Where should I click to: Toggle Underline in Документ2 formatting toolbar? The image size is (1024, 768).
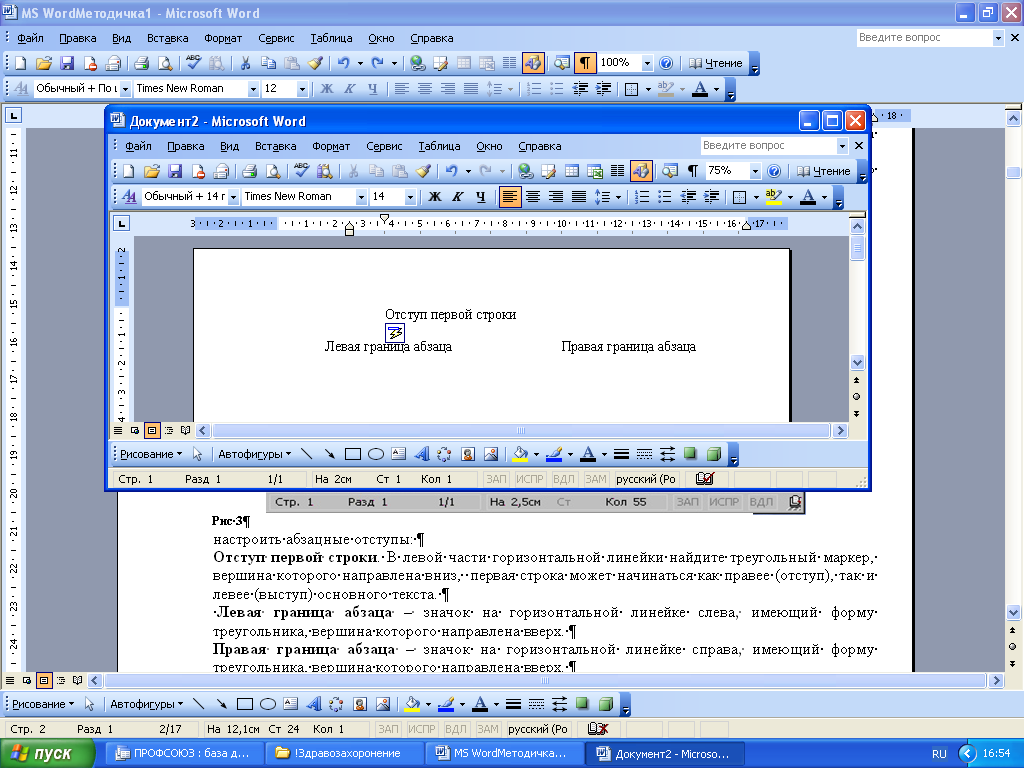(x=481, y=196)
